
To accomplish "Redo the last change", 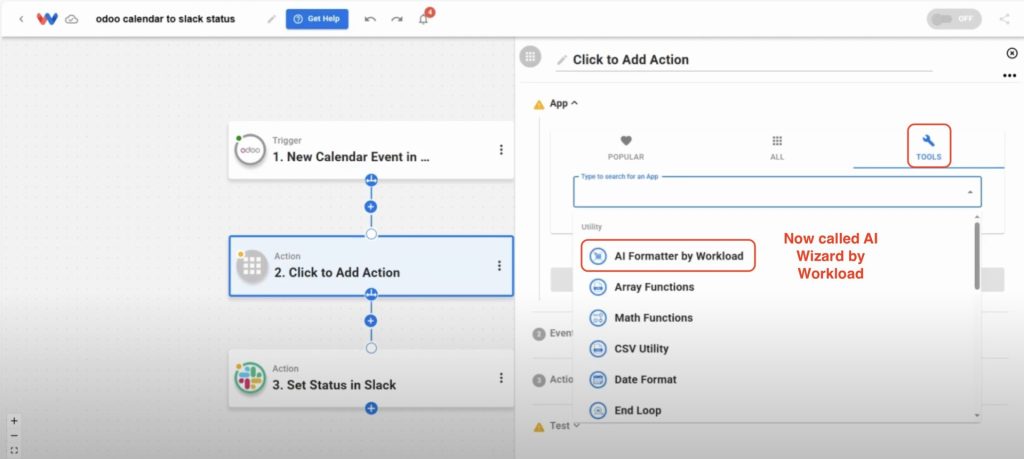I will [x=396, y=20].
